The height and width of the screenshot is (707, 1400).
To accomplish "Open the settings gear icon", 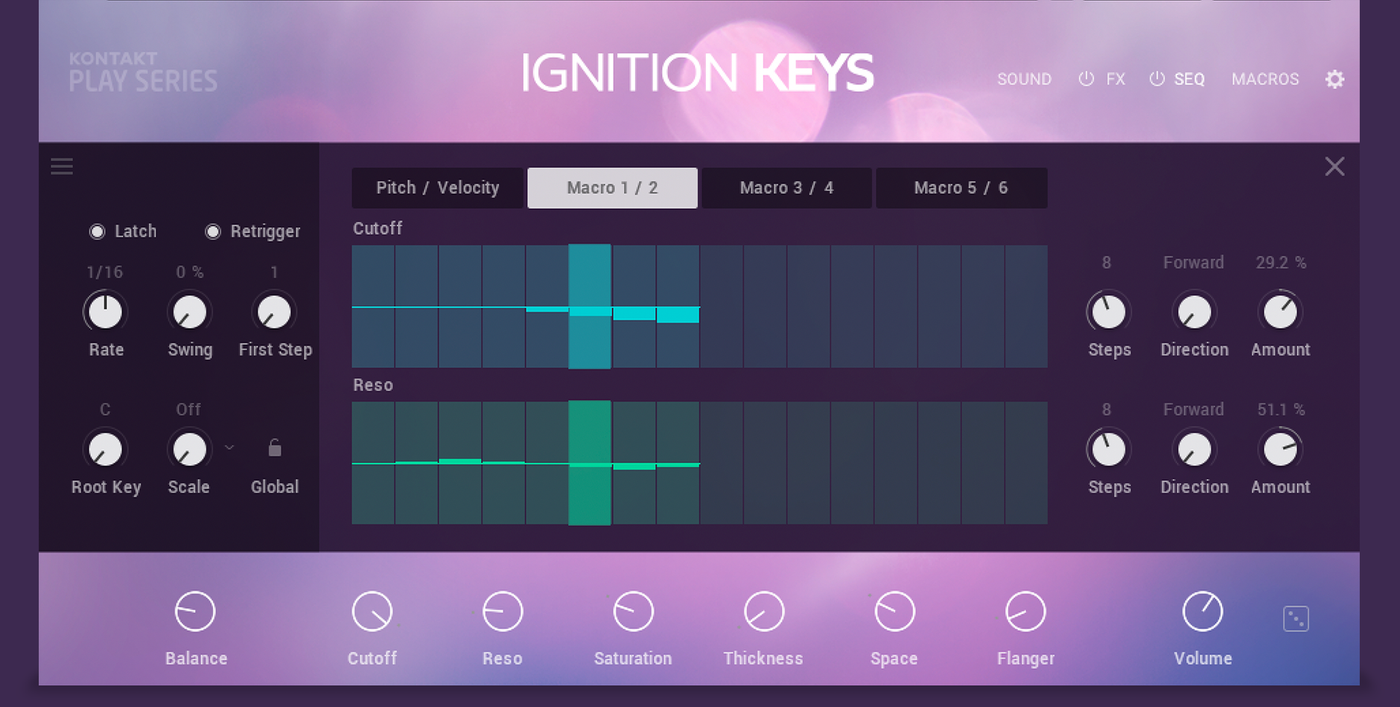I will (x=1335, y=79).
